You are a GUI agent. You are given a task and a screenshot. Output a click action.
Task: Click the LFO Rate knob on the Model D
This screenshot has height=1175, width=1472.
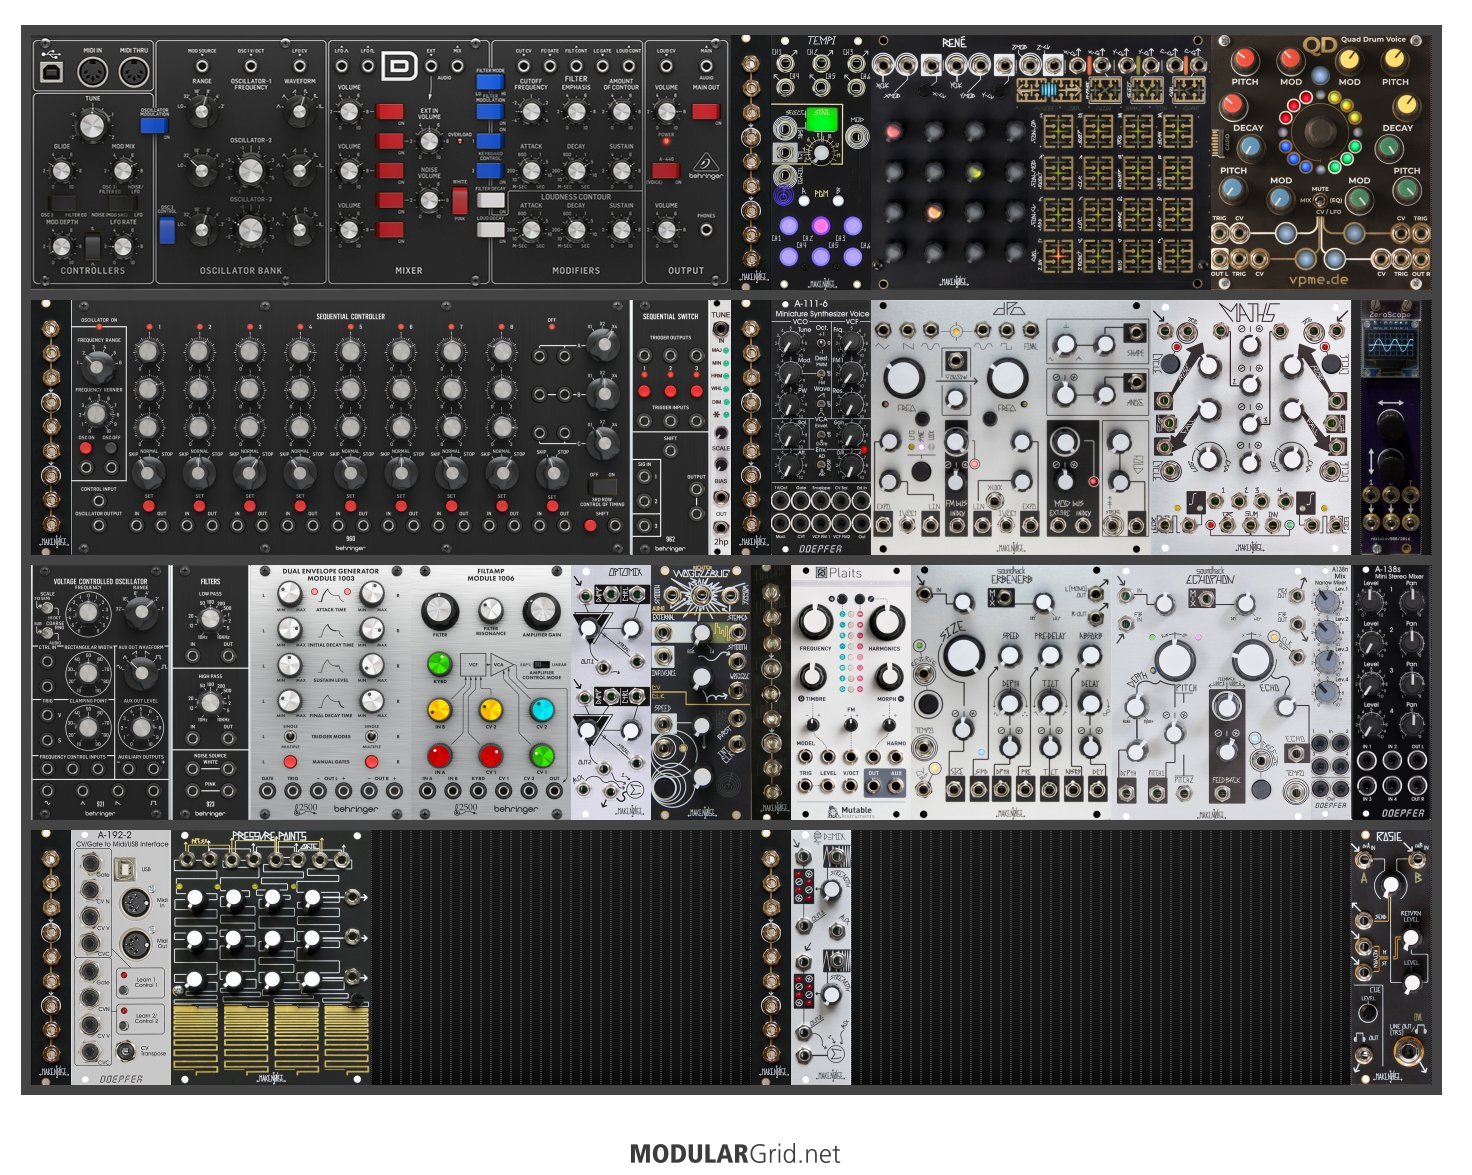[123, 246]
